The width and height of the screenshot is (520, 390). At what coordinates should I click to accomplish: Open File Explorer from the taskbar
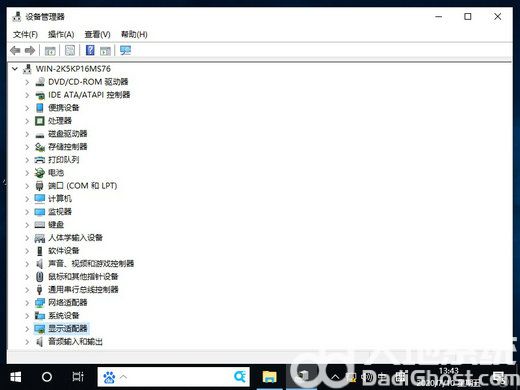(x=269, y=377)
